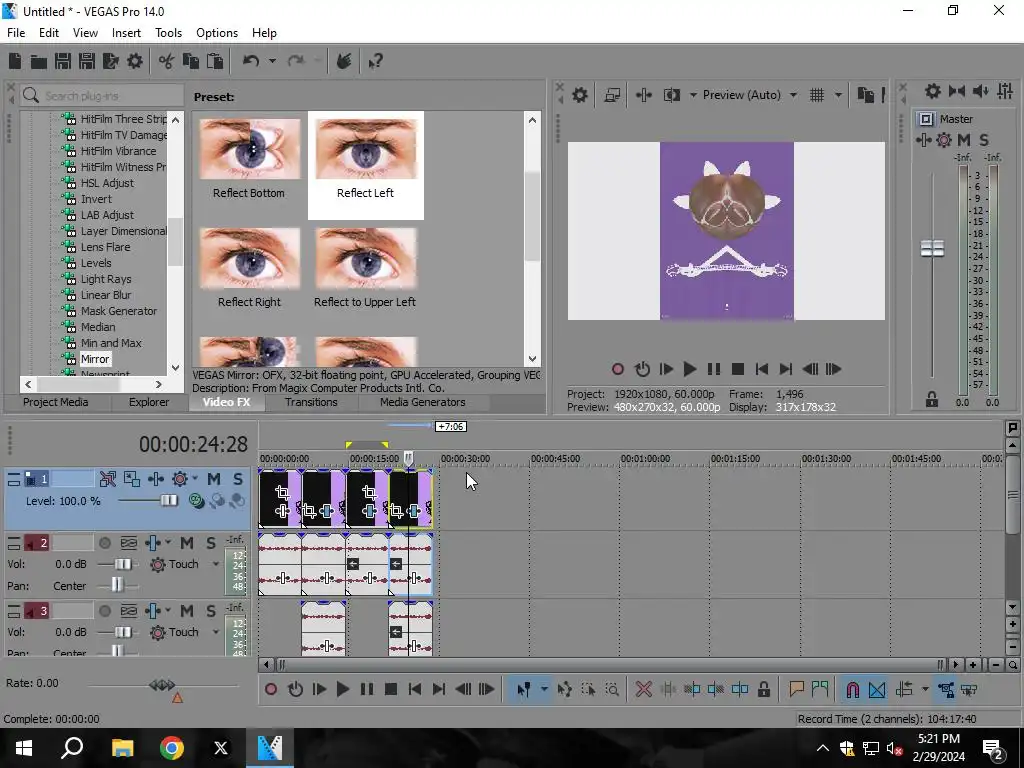Open the Preview (Auto) quality dropdown
1024x768 pixels.
click(x=793, y=95)
